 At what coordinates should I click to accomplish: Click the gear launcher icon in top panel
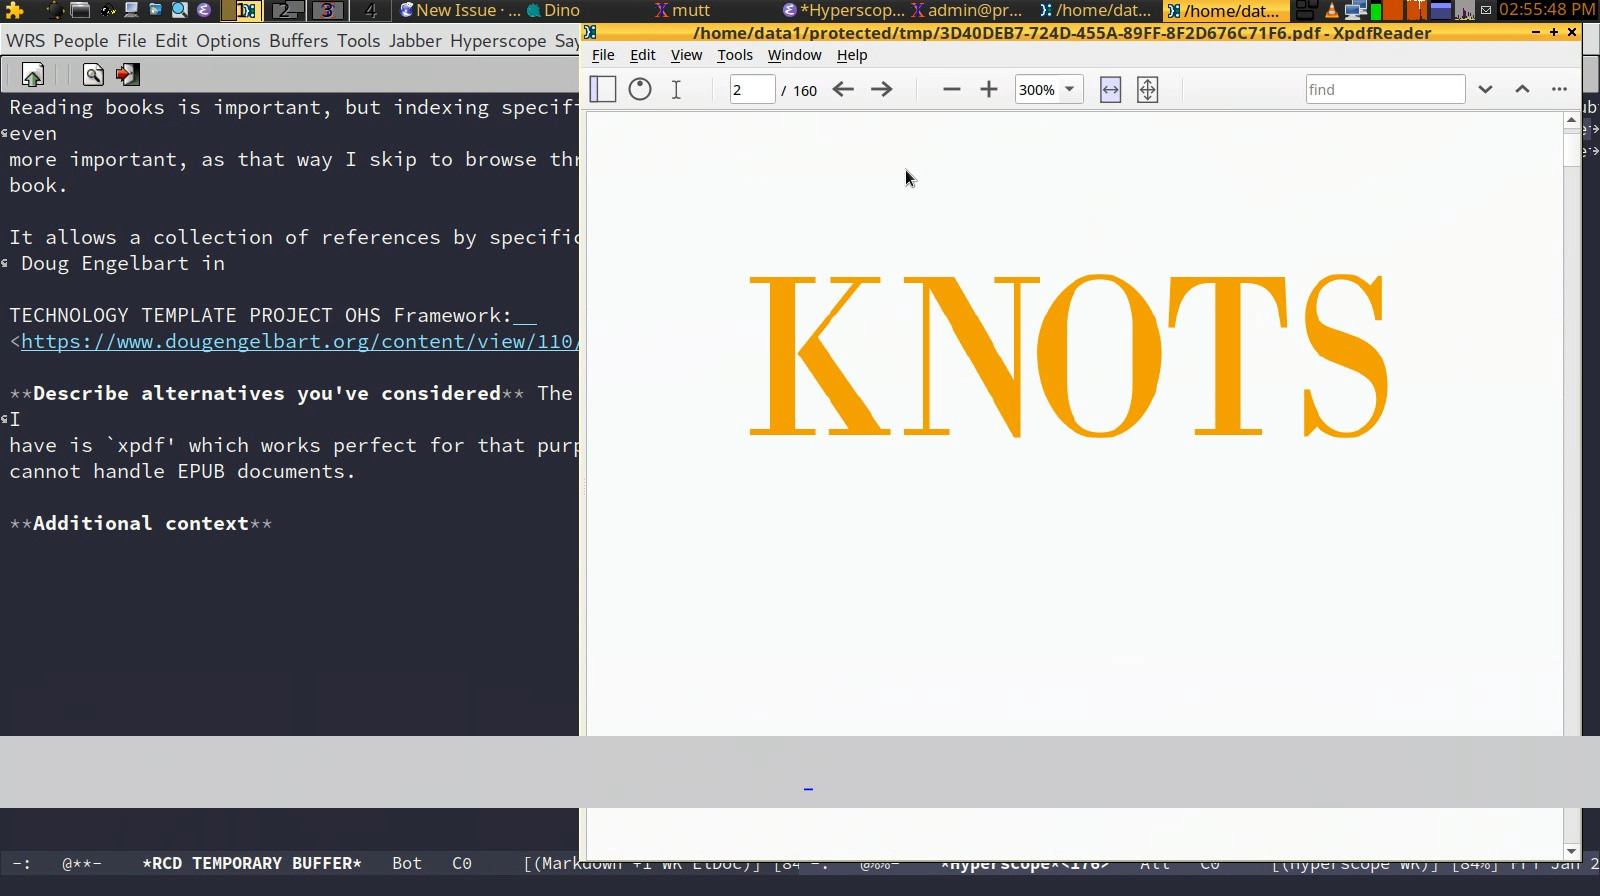point(56,11)
